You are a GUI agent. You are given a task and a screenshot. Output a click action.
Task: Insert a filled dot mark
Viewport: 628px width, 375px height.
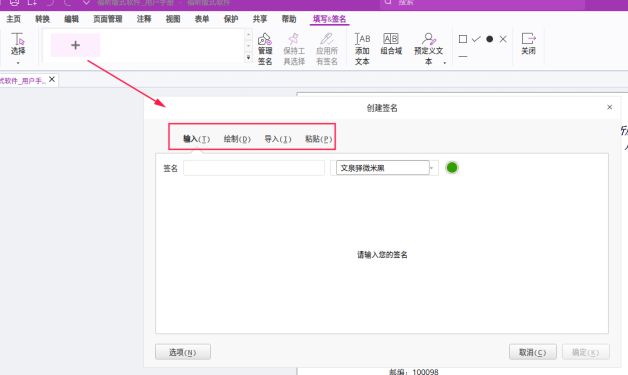[489, 39]
